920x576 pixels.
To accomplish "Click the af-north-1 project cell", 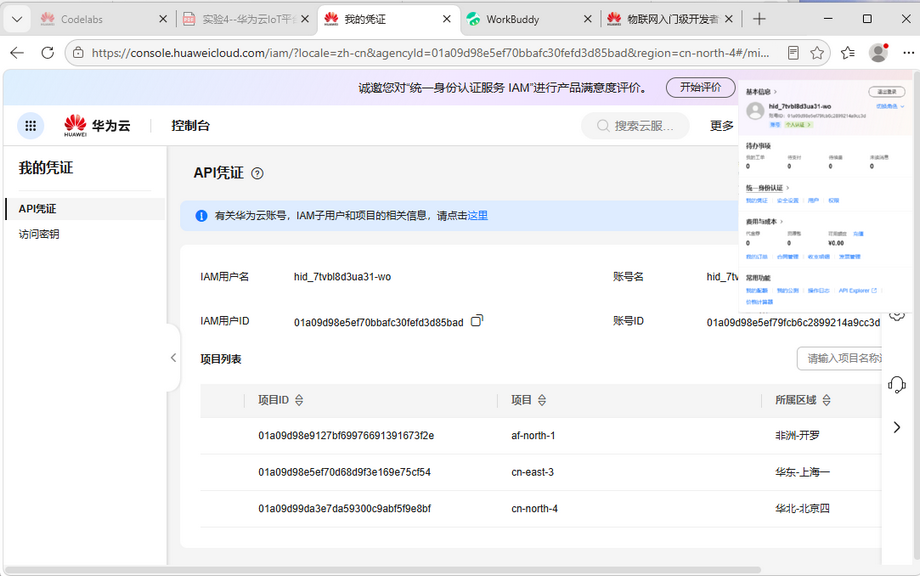I will [533, 436].
